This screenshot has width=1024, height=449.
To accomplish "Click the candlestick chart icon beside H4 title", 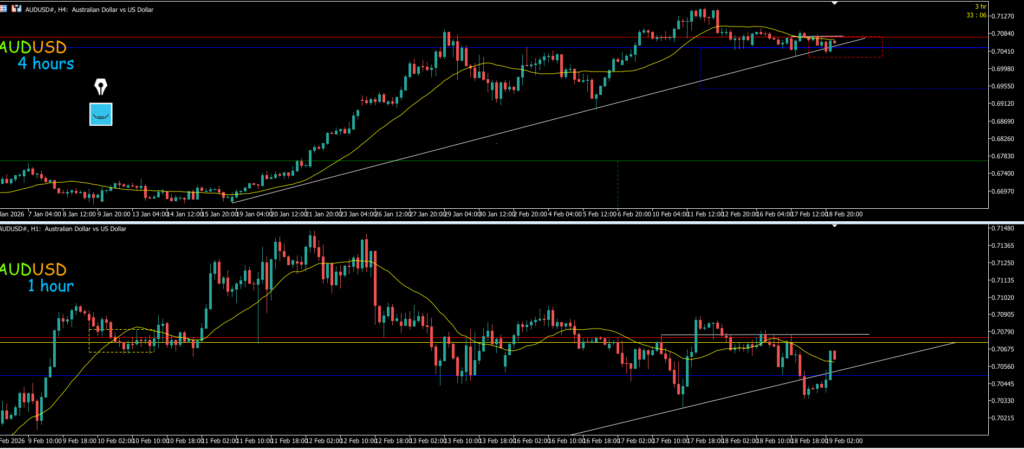I will (16, 10).
